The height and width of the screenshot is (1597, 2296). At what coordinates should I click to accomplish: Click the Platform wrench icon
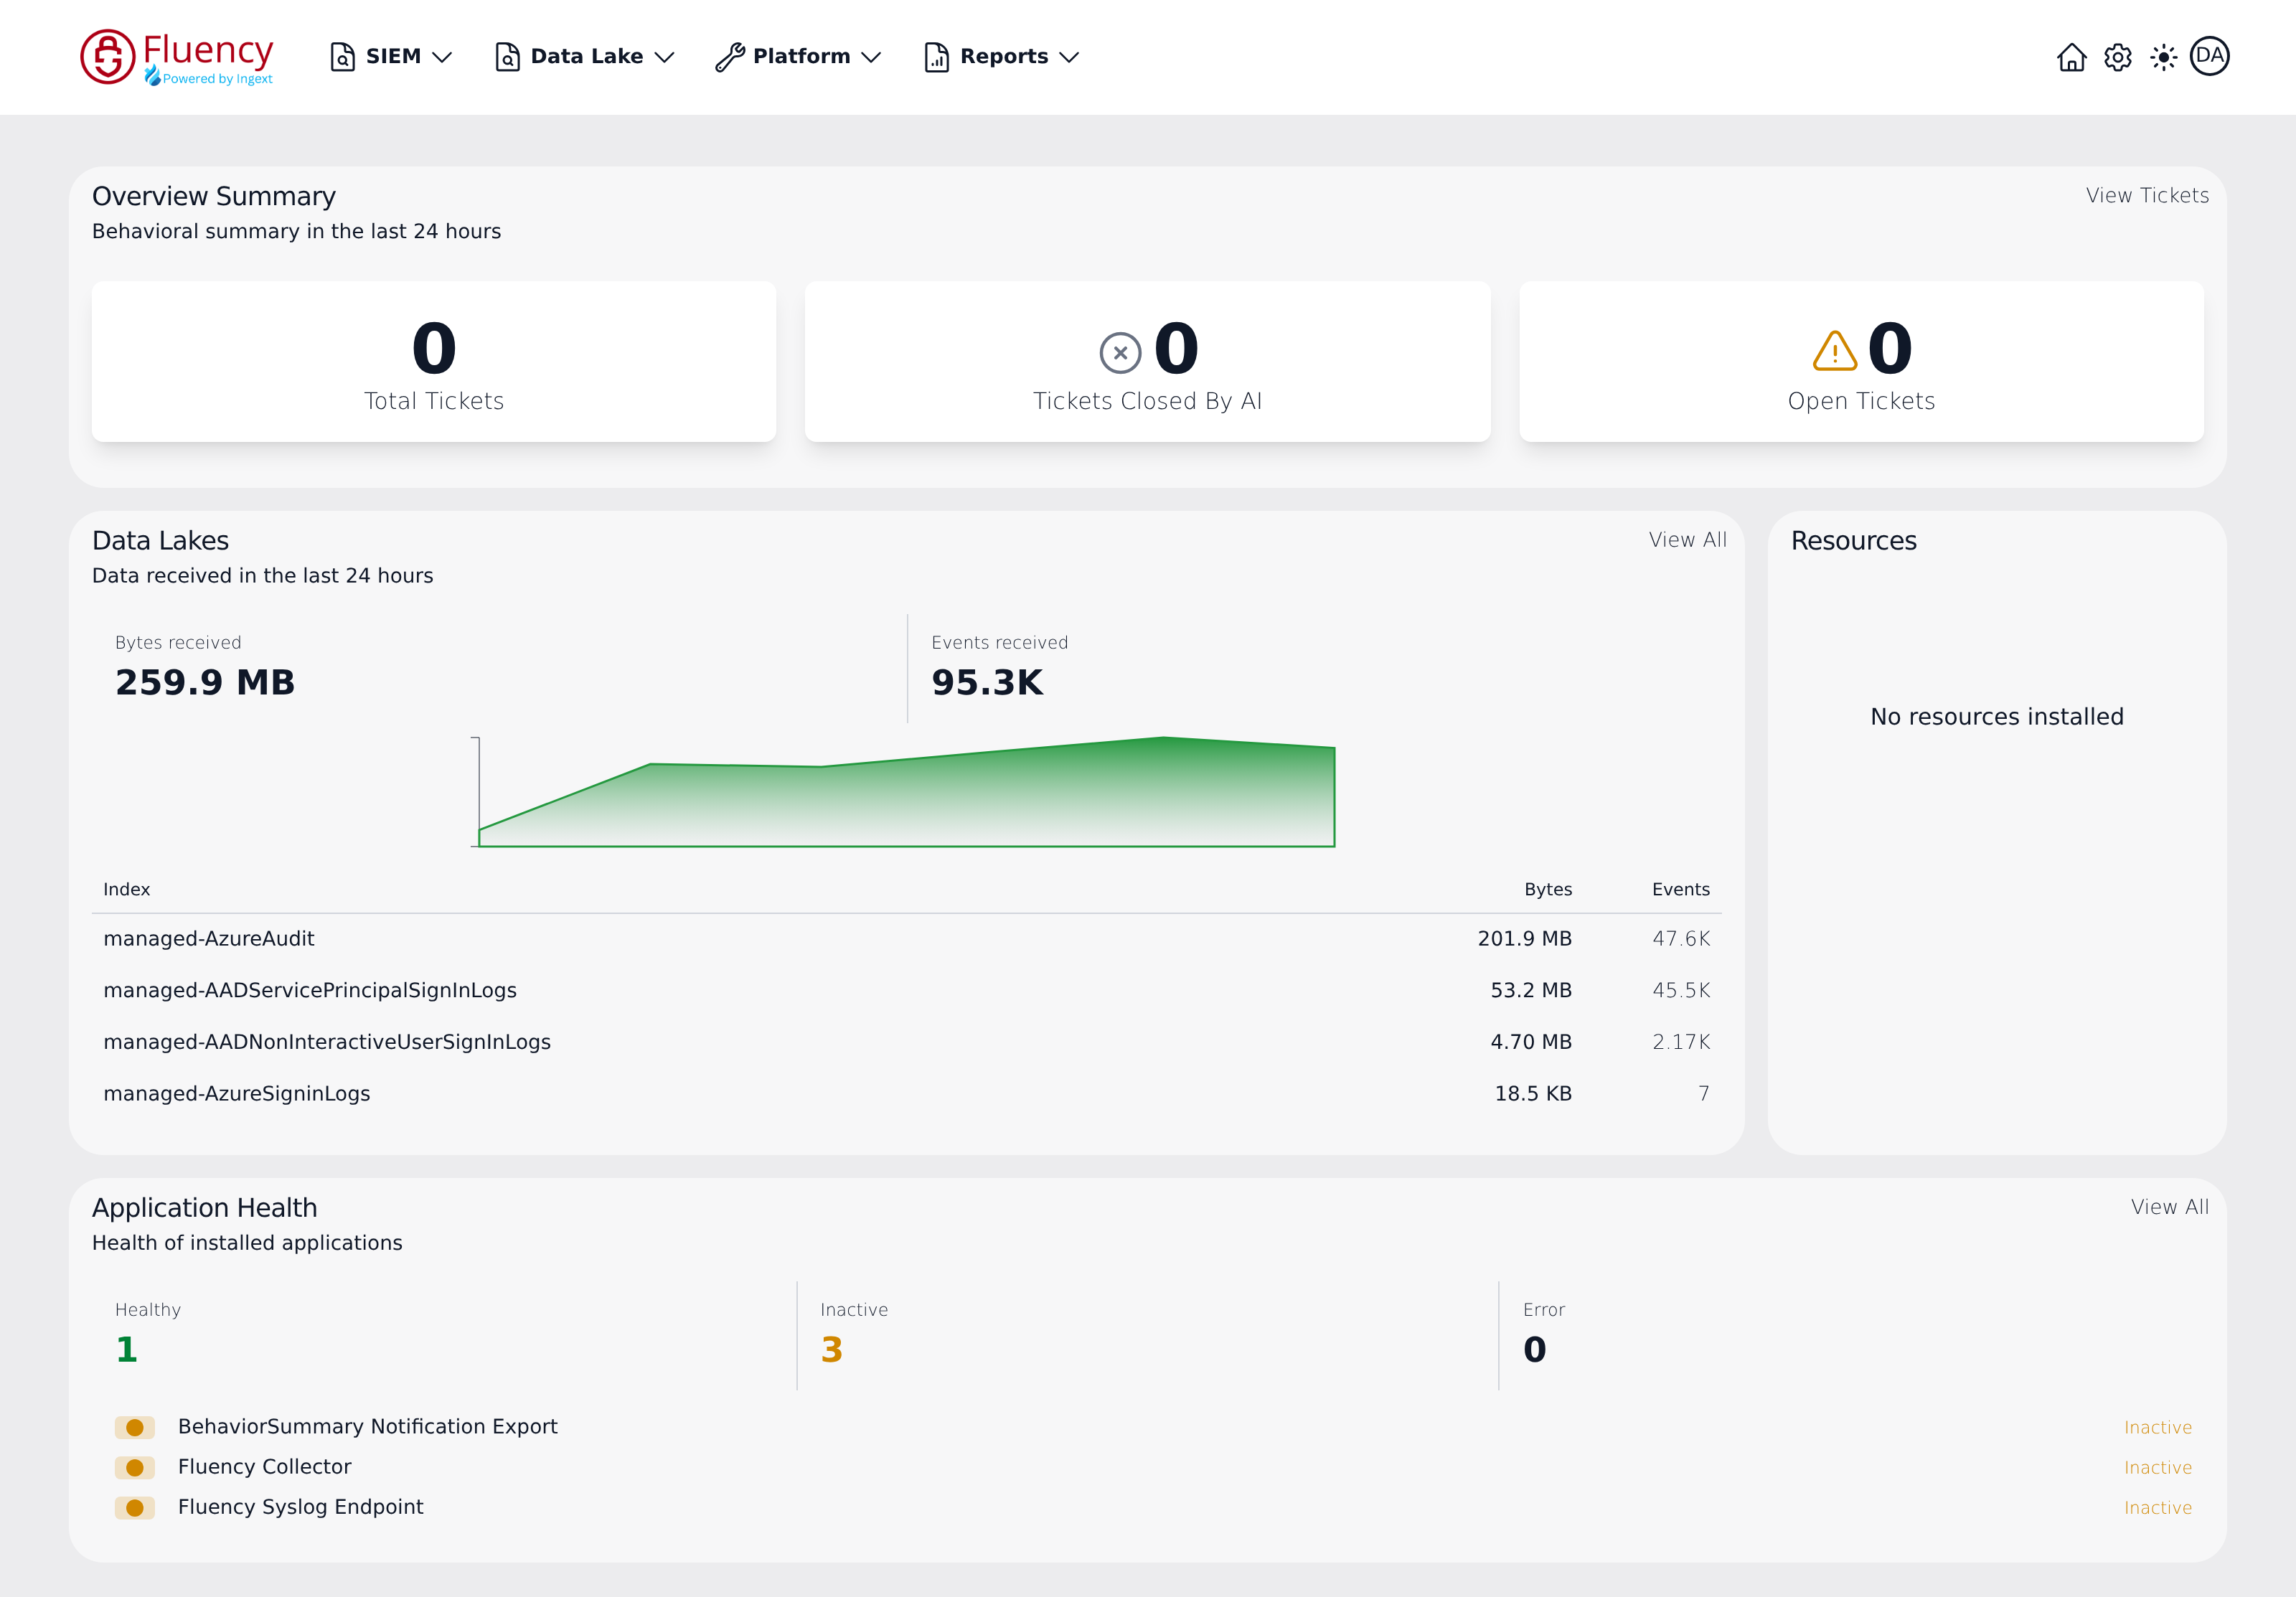click(730, 57)
